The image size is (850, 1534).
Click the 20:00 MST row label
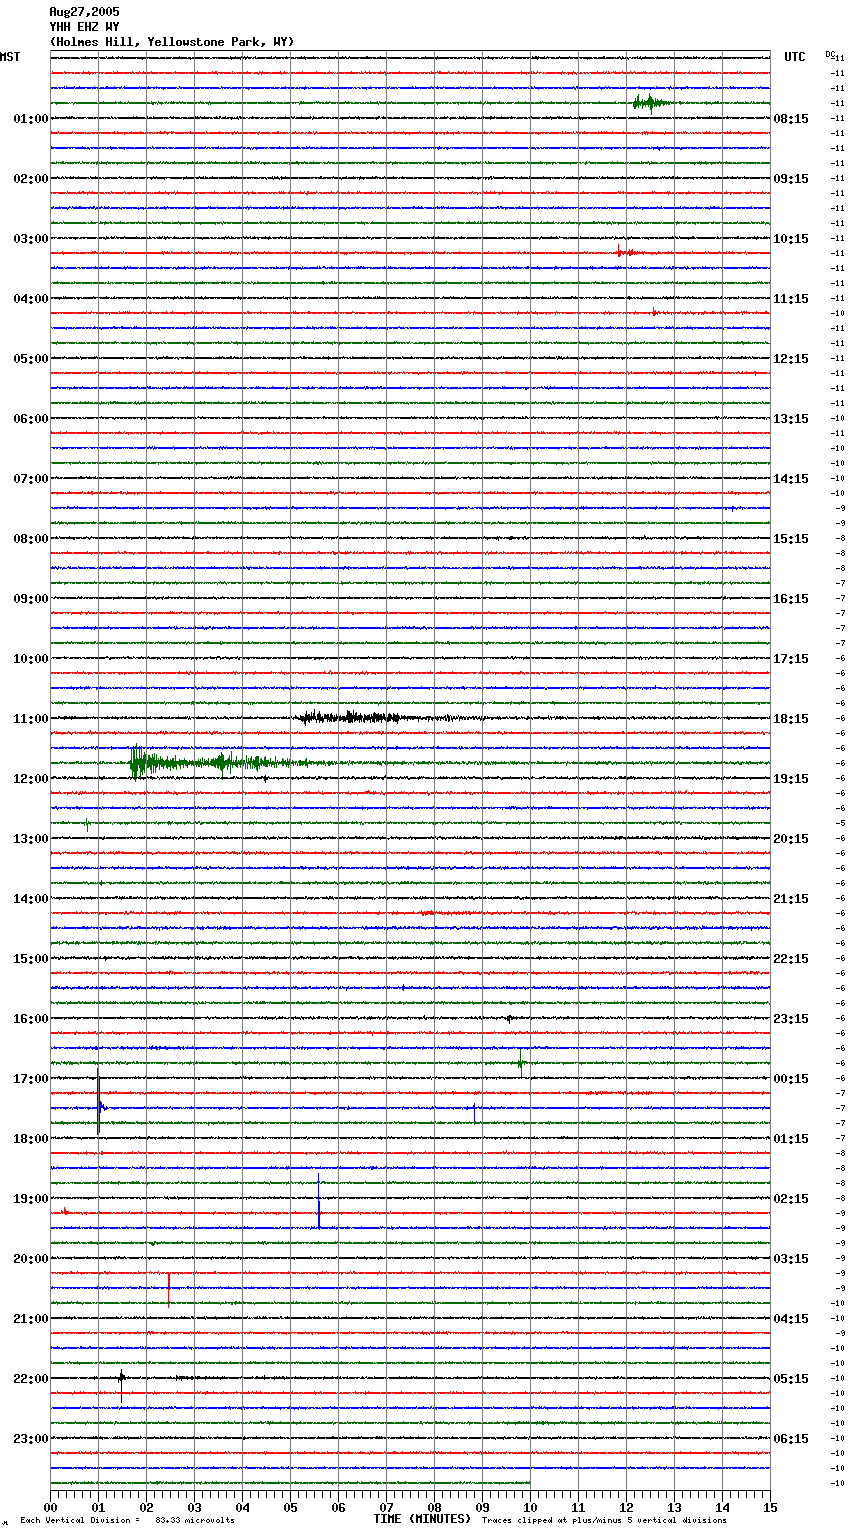(x=31, y=1259)
